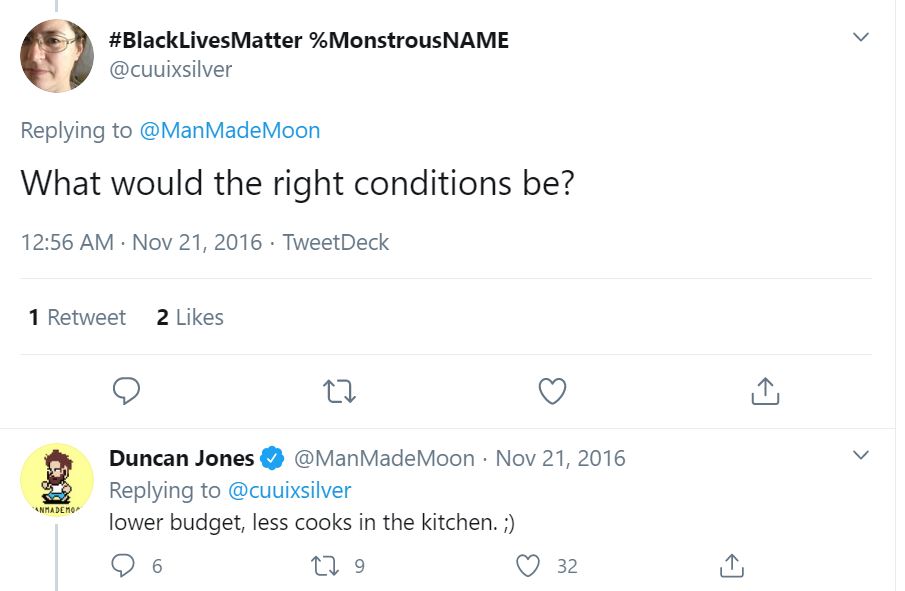
Task: Click the TweetDeck source label
Action: point(336,243)
